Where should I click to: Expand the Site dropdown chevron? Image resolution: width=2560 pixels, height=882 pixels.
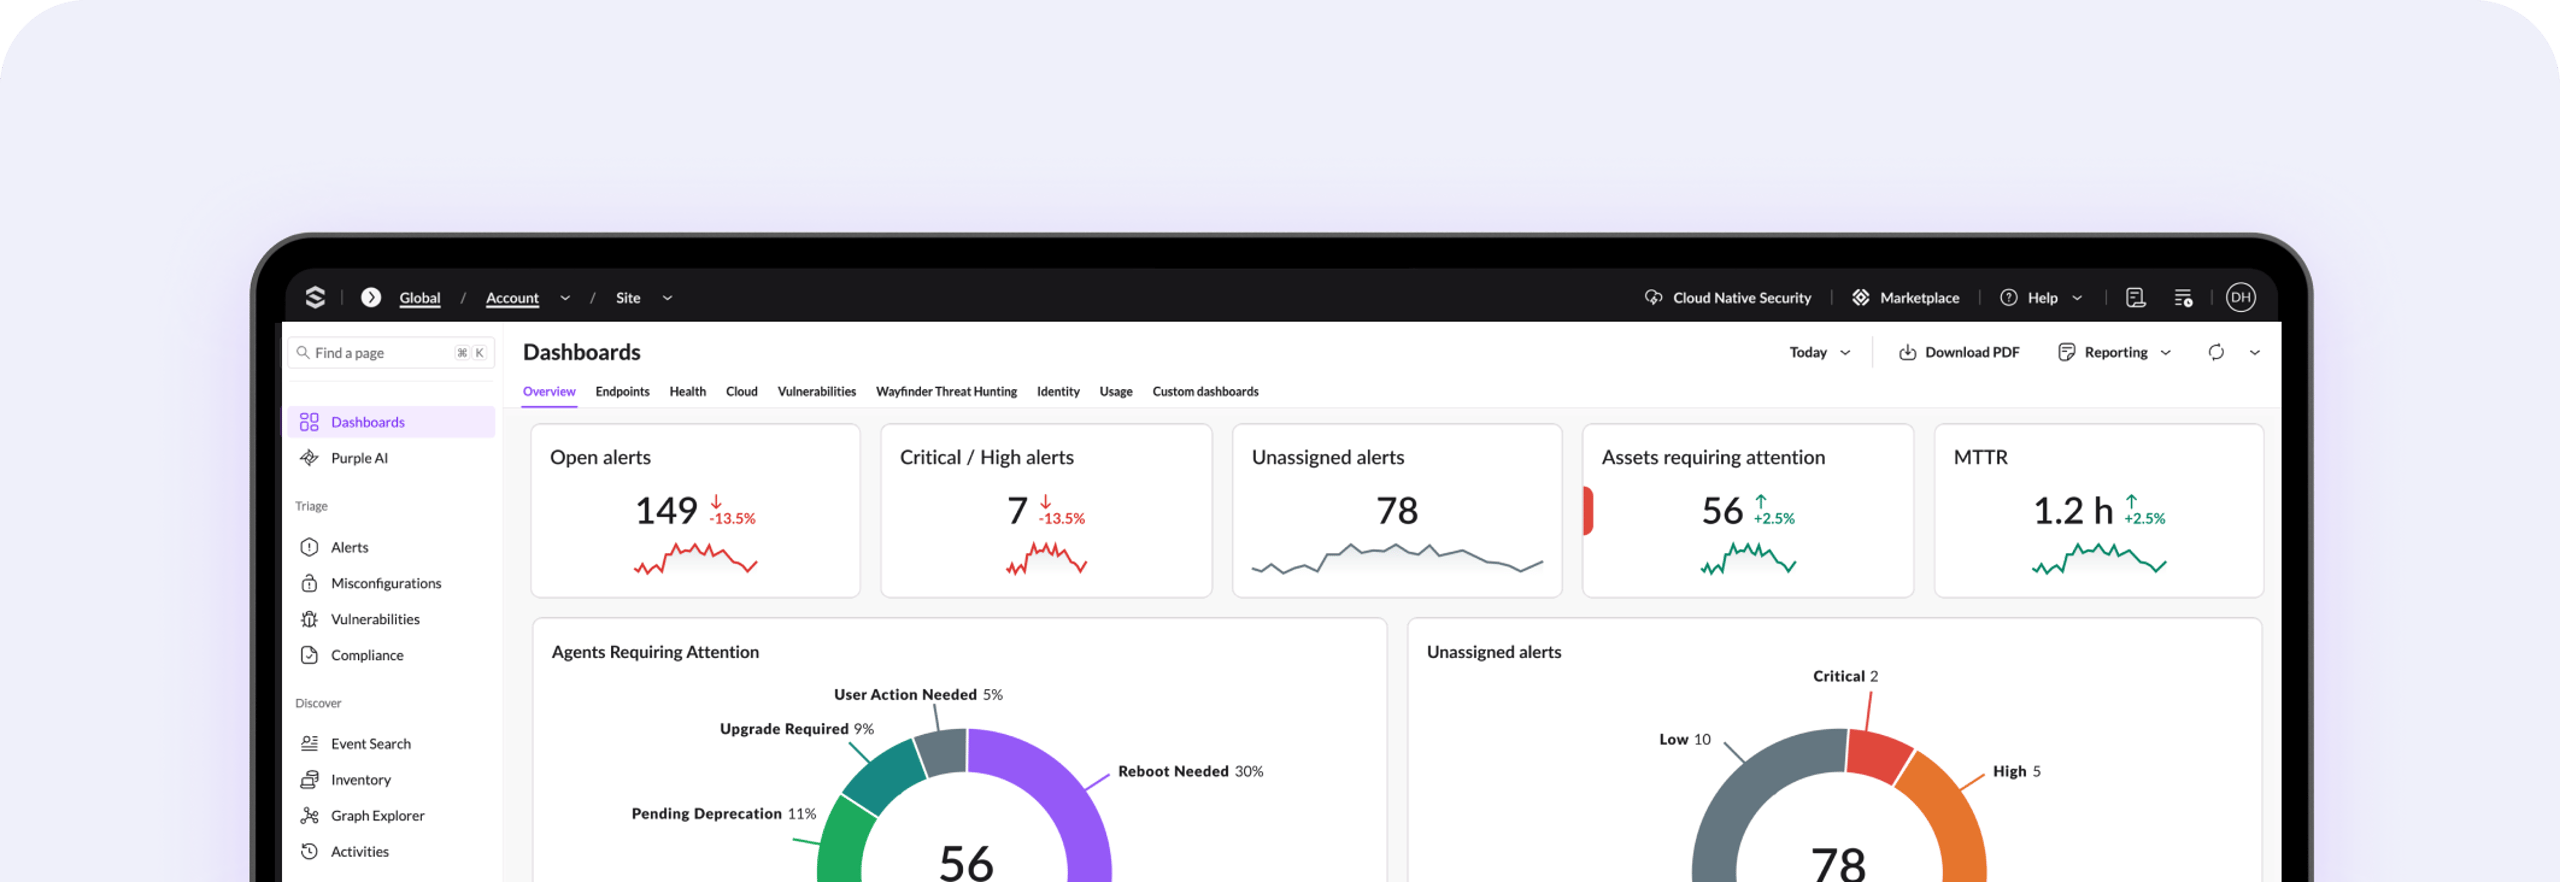[667, 298]
